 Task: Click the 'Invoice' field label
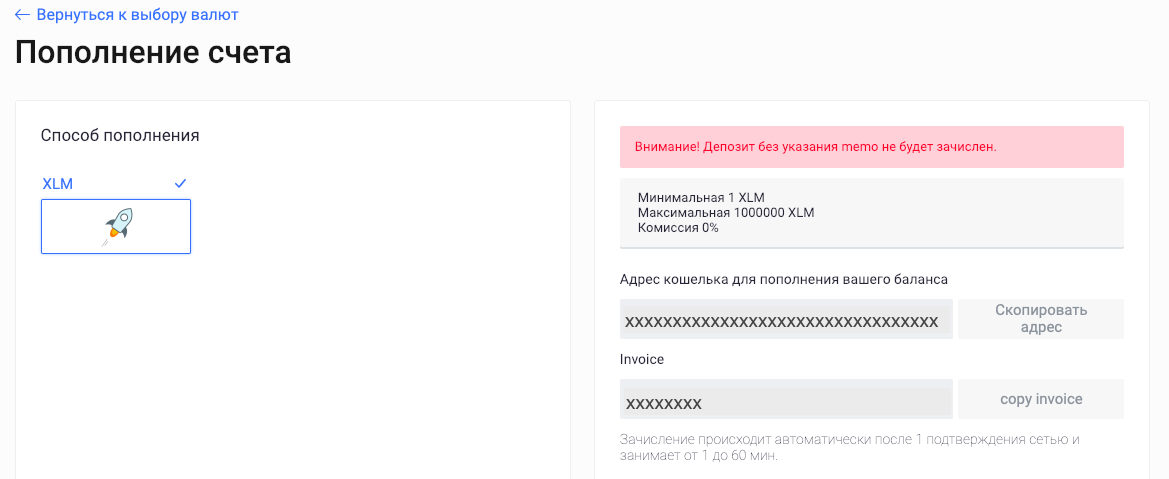(642, 360)
